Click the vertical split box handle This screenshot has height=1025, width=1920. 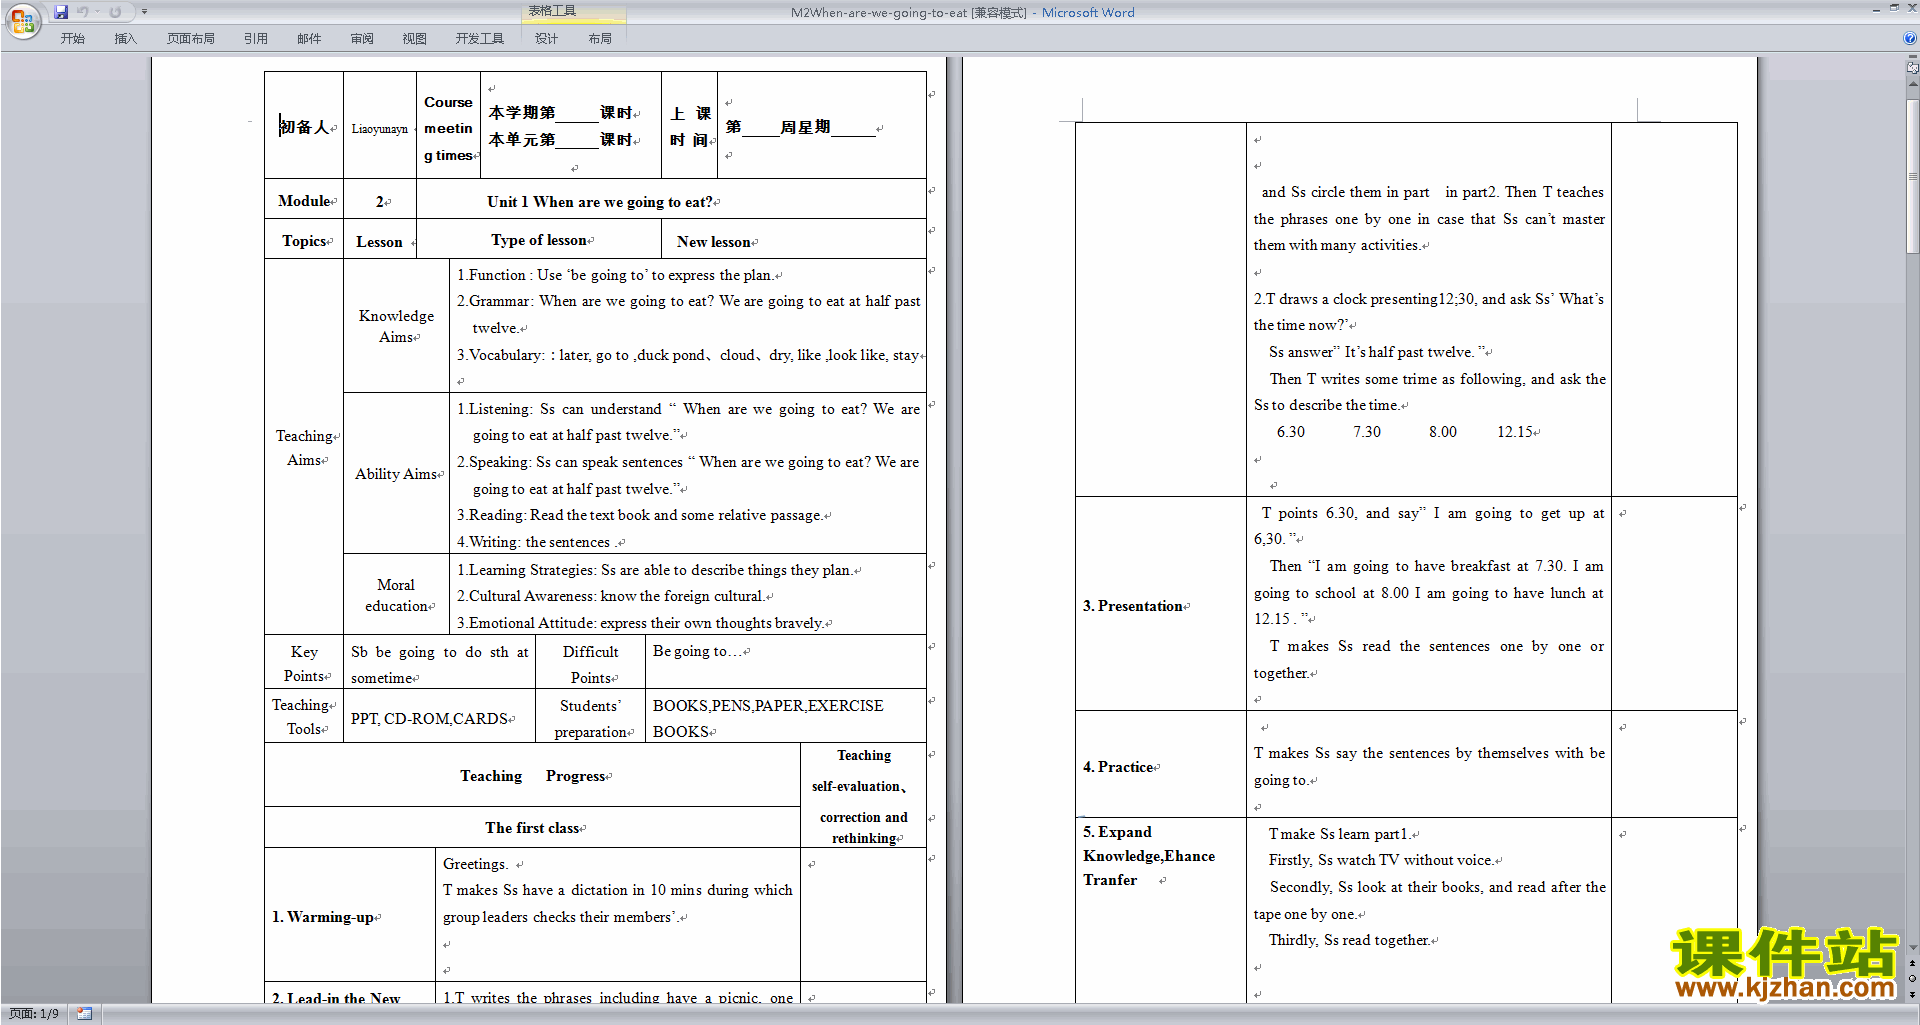point(1912,57)
